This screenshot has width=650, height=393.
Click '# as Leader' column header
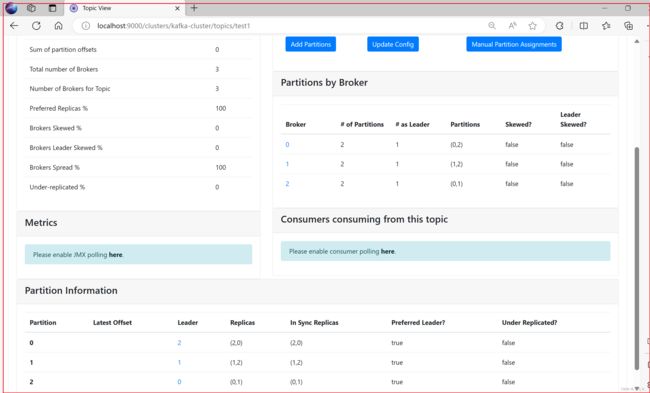[412, 124]
